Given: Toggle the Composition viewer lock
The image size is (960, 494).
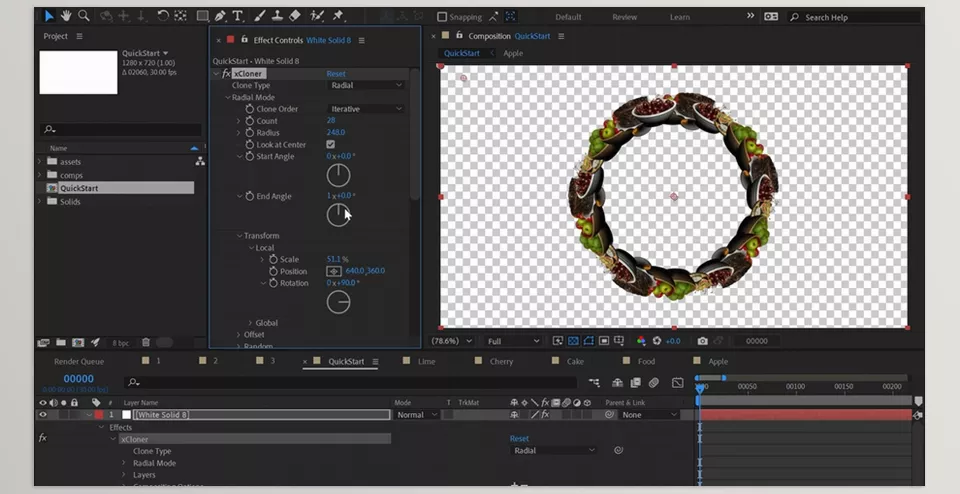Looking at the screenshot, I should click(x=459, y=36).
